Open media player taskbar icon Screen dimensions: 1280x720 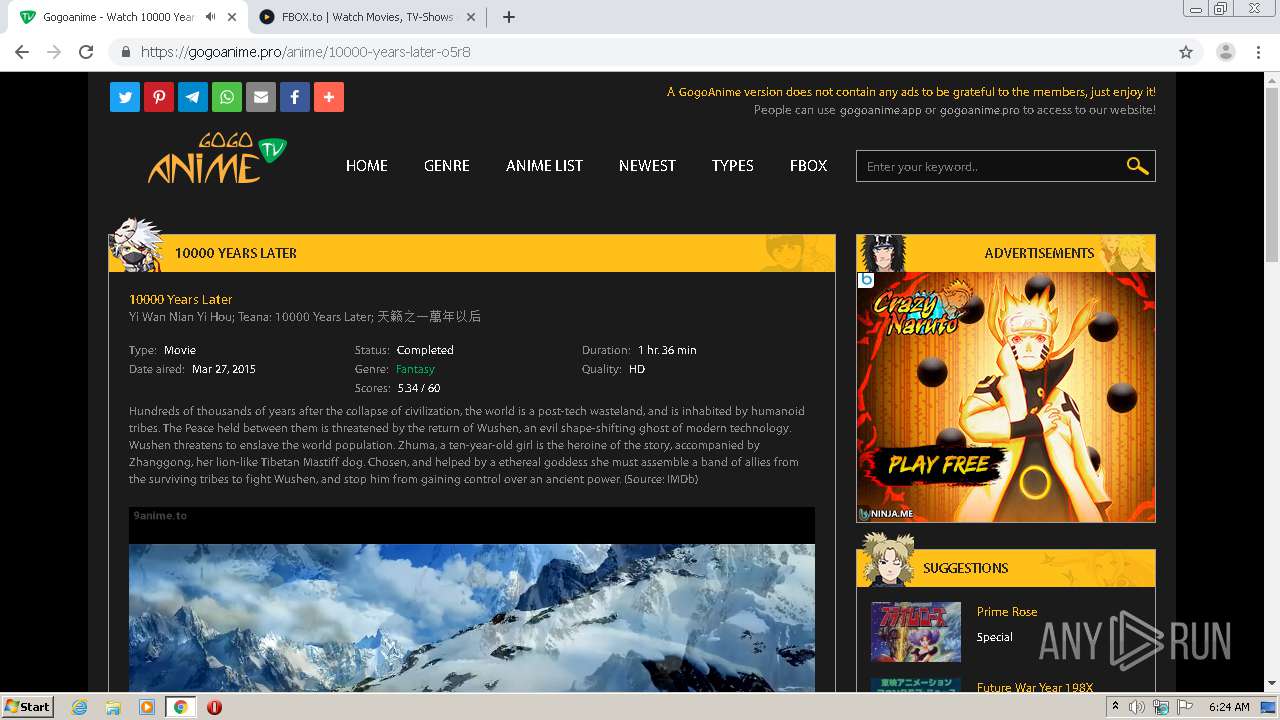[147, 707]
